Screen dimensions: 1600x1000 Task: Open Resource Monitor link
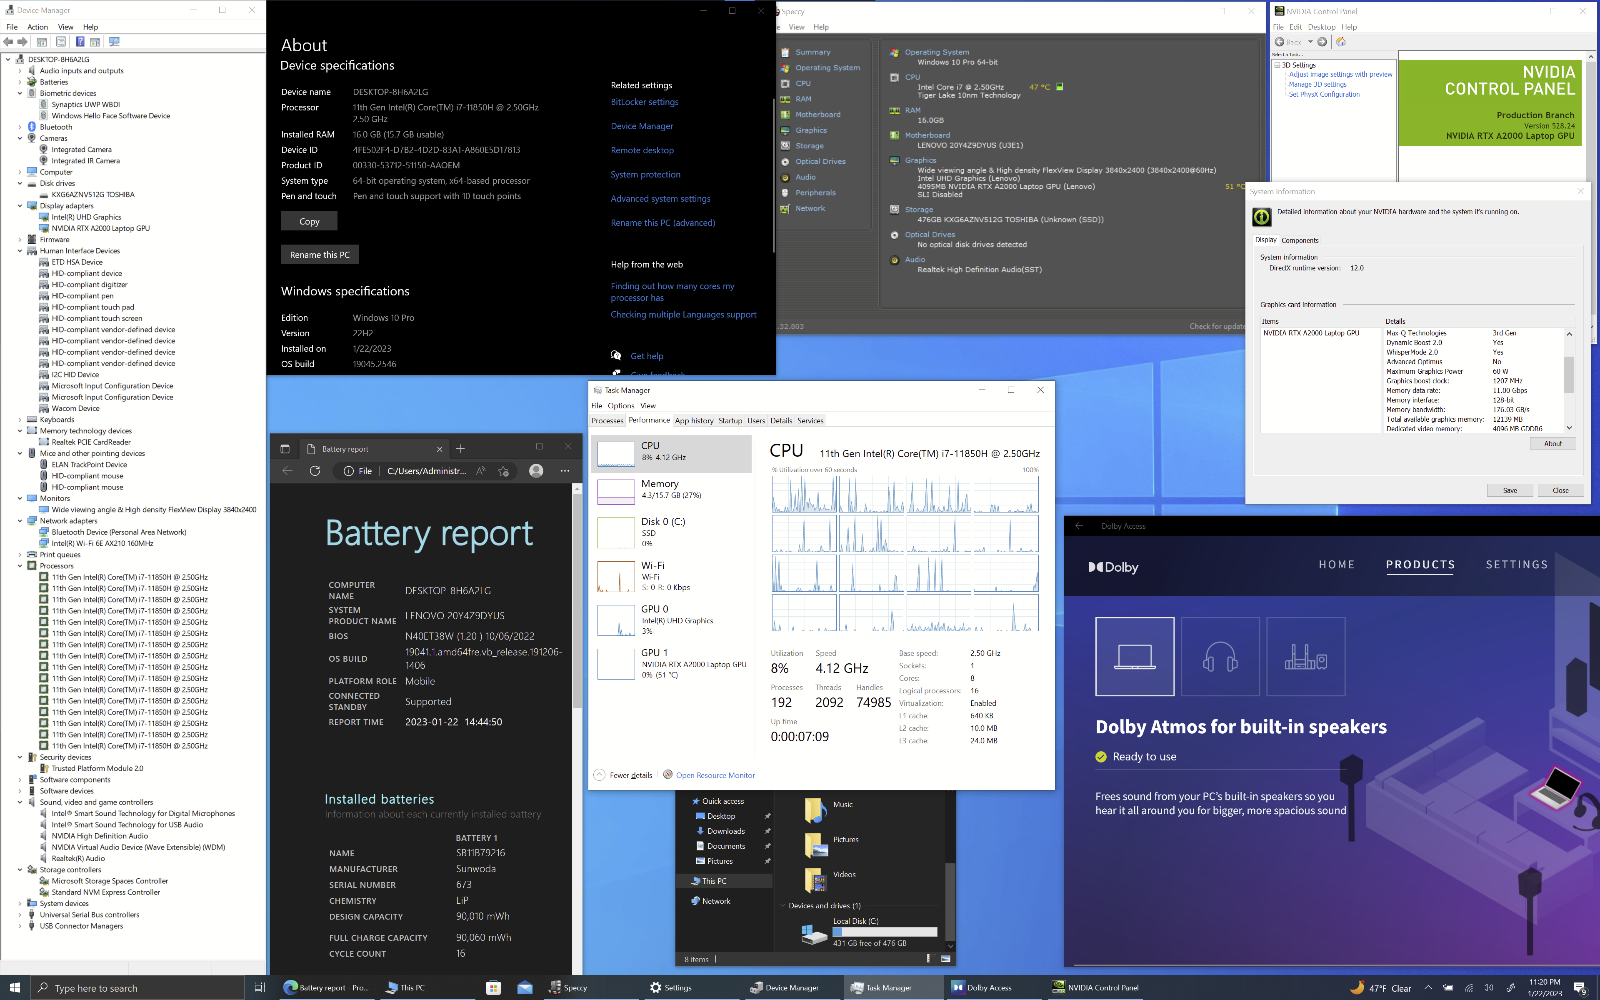tap(715, 775)
